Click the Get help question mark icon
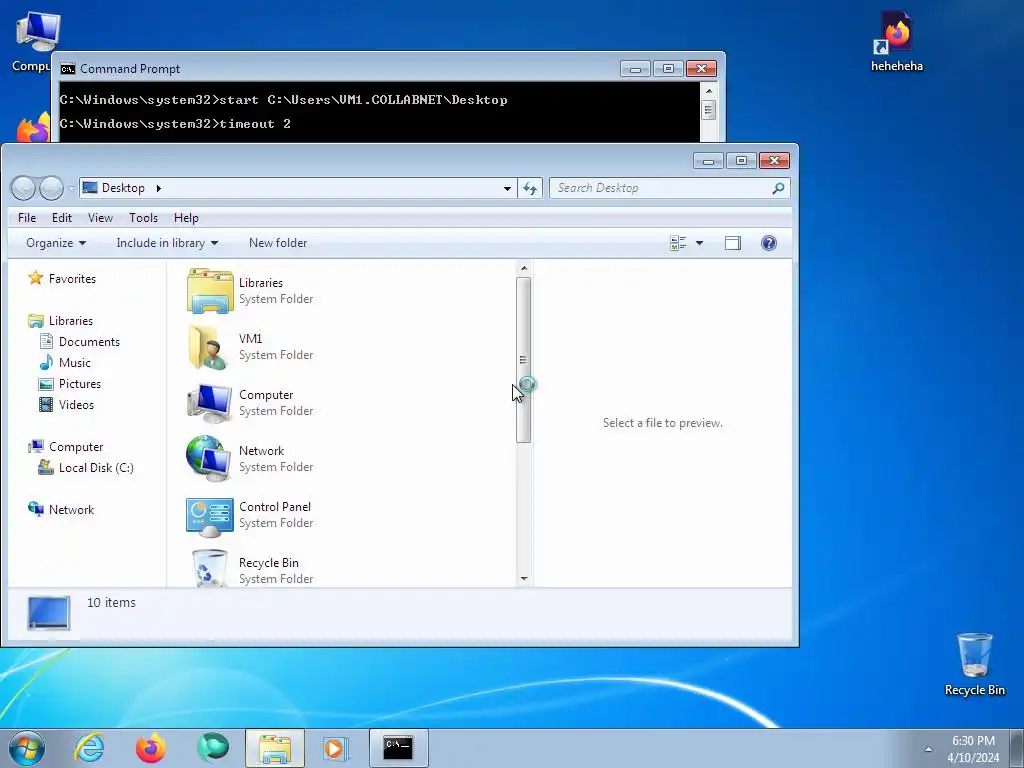1024x768 pixels. 769,243
